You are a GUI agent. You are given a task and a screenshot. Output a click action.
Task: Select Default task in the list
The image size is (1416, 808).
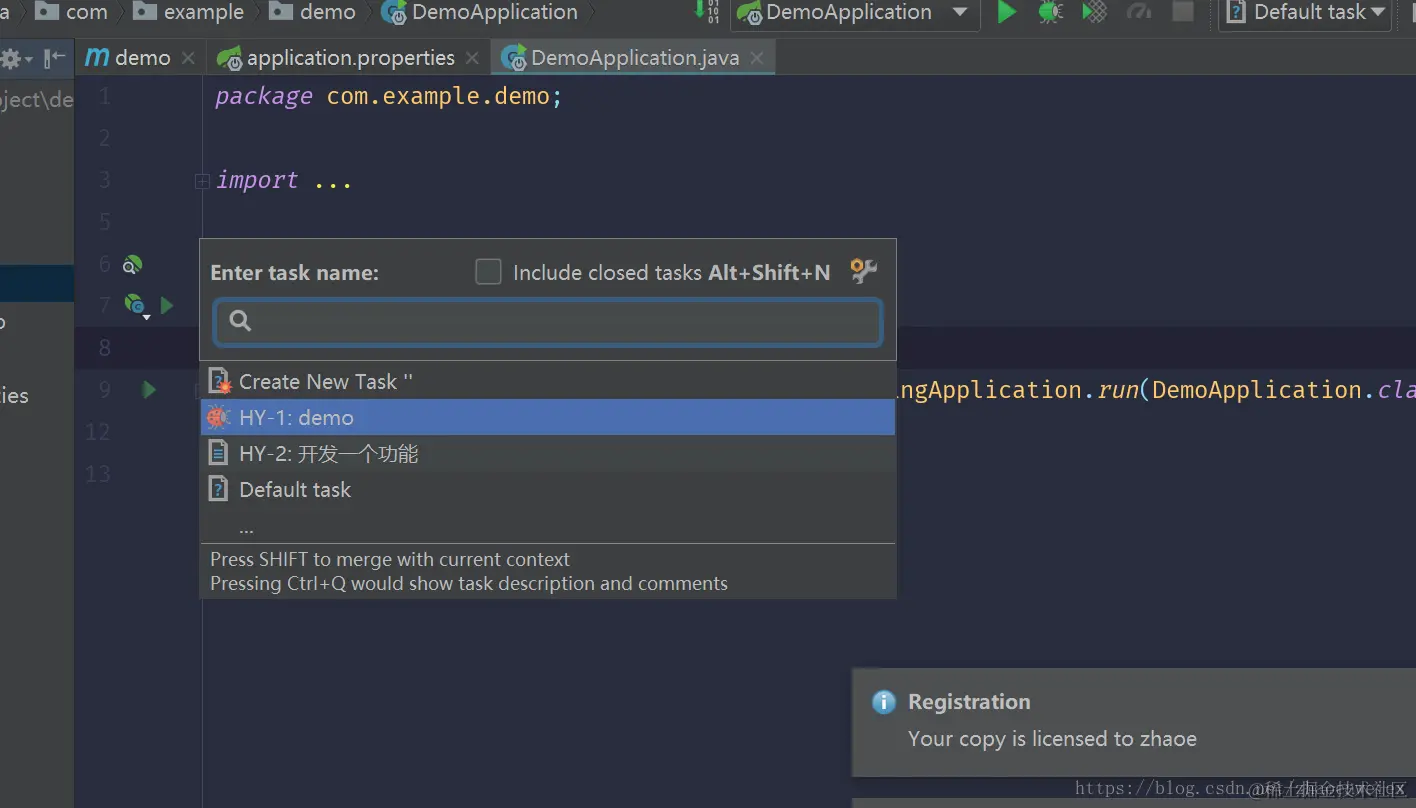pyautogui.click(x=548, y=489)
